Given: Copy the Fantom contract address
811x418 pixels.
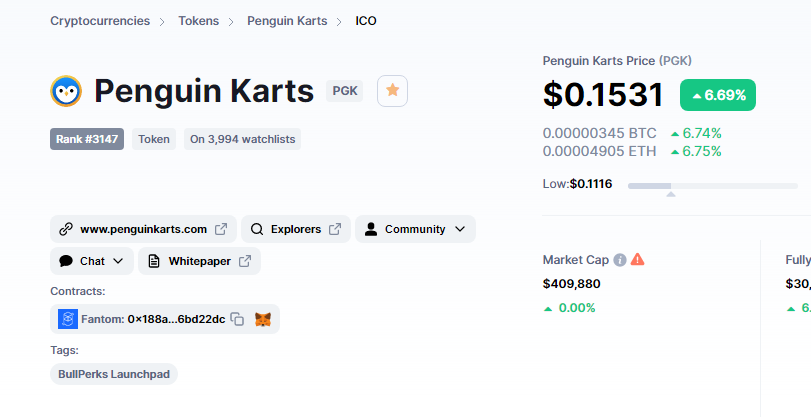Looking at the screenshot, I should point(237,319).
